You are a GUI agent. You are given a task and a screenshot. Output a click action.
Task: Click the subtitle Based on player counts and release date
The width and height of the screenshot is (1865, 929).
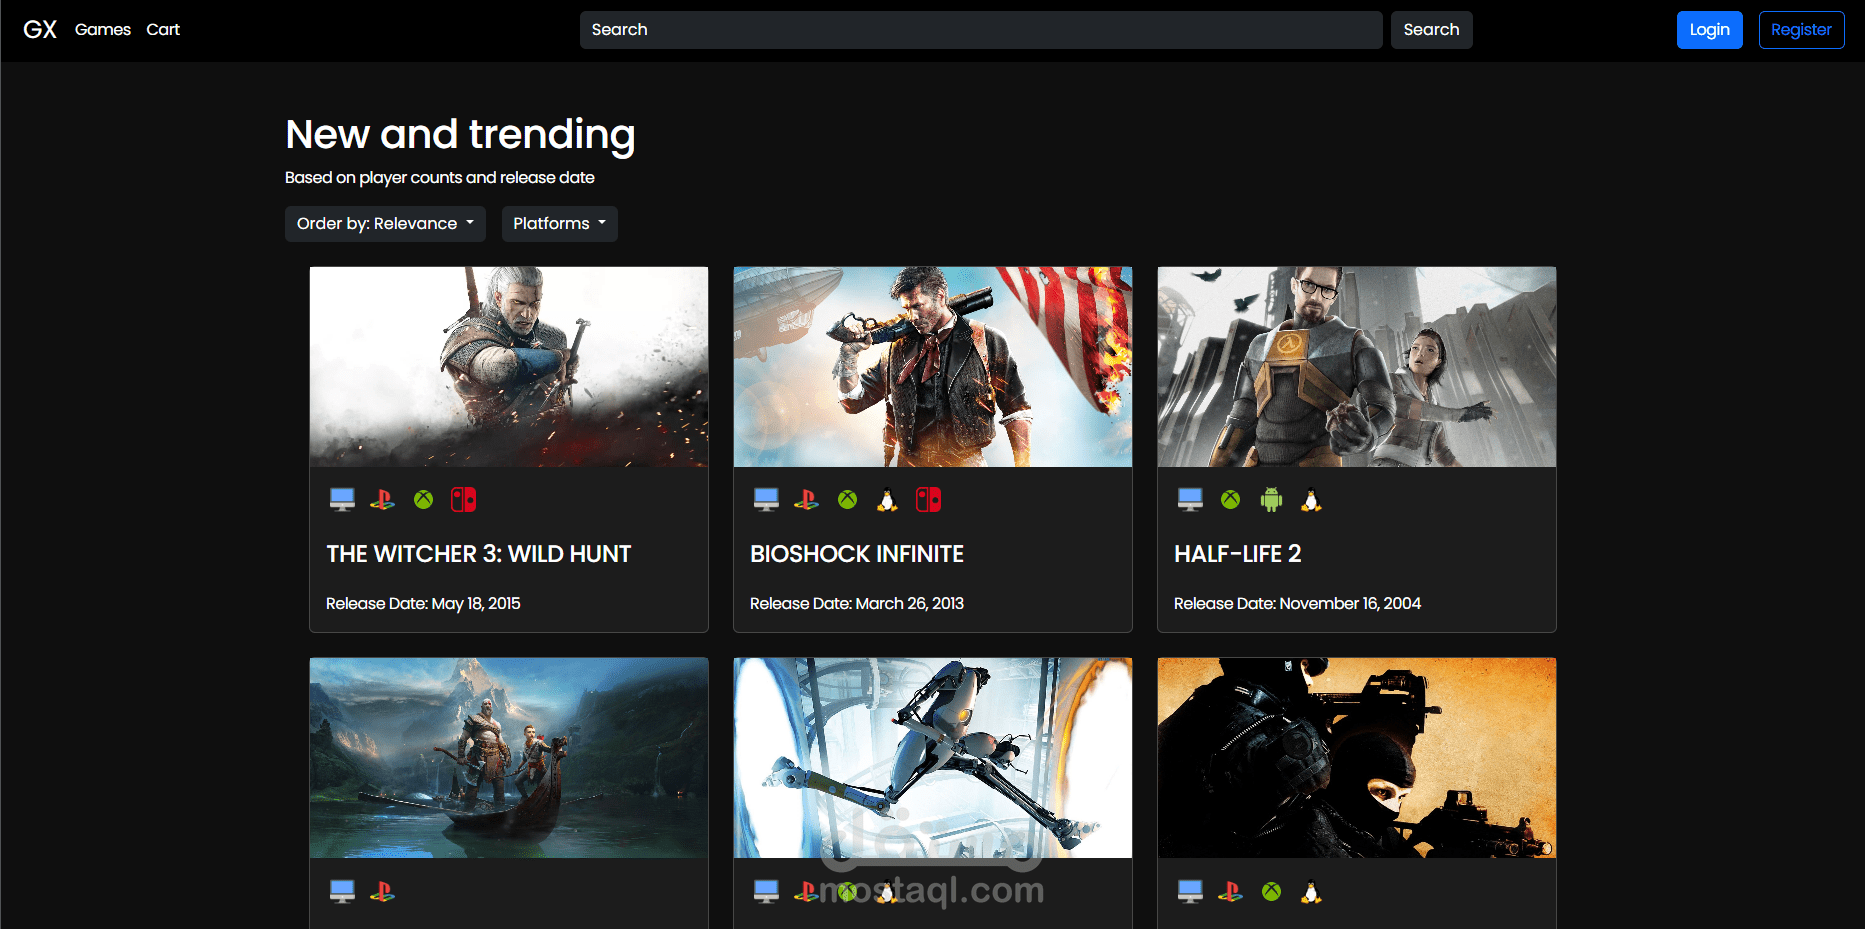(440, 178)
